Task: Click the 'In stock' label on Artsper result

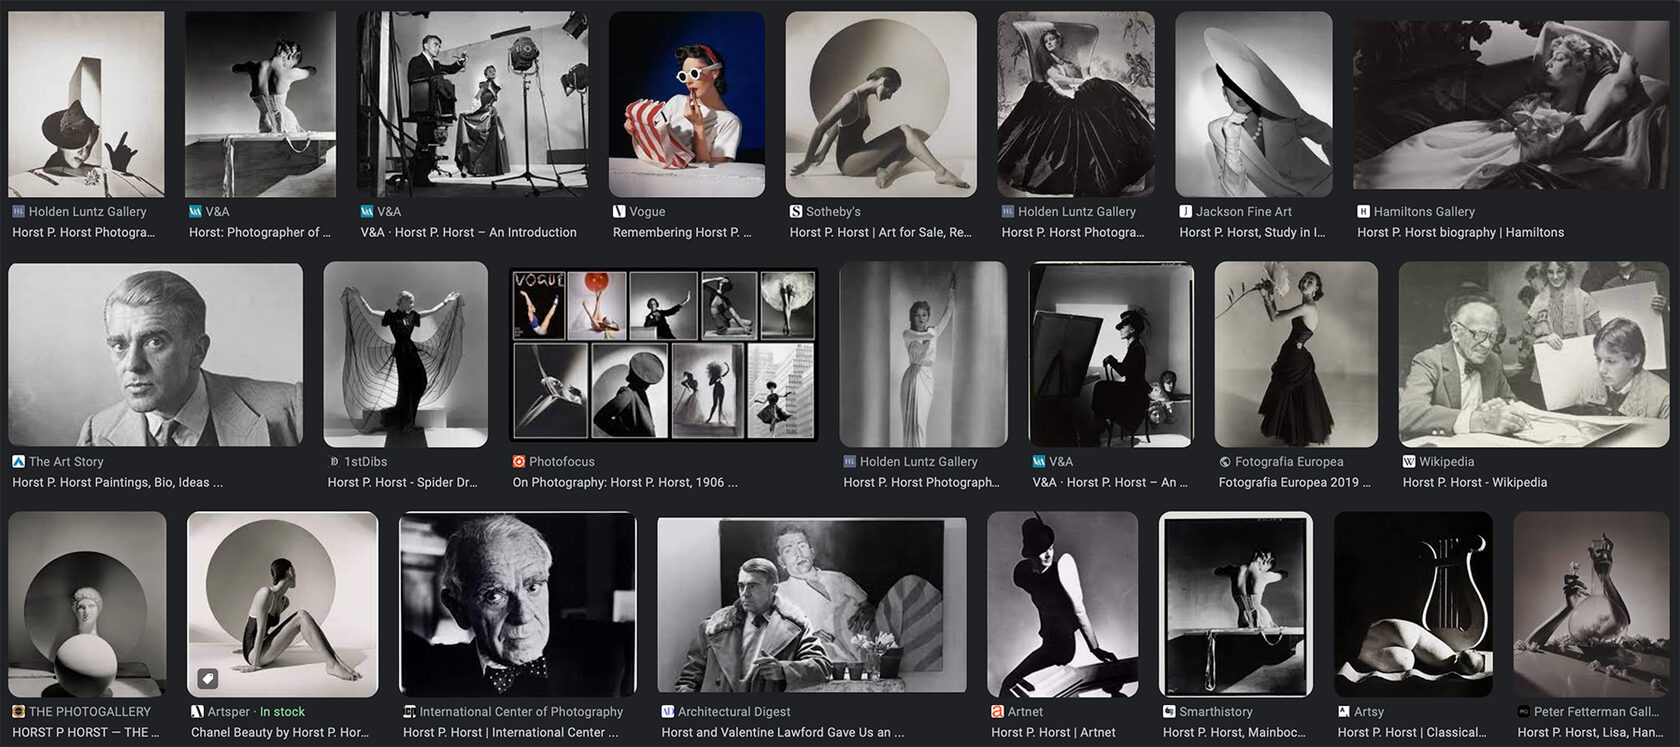Action: (x=282, y=712)
